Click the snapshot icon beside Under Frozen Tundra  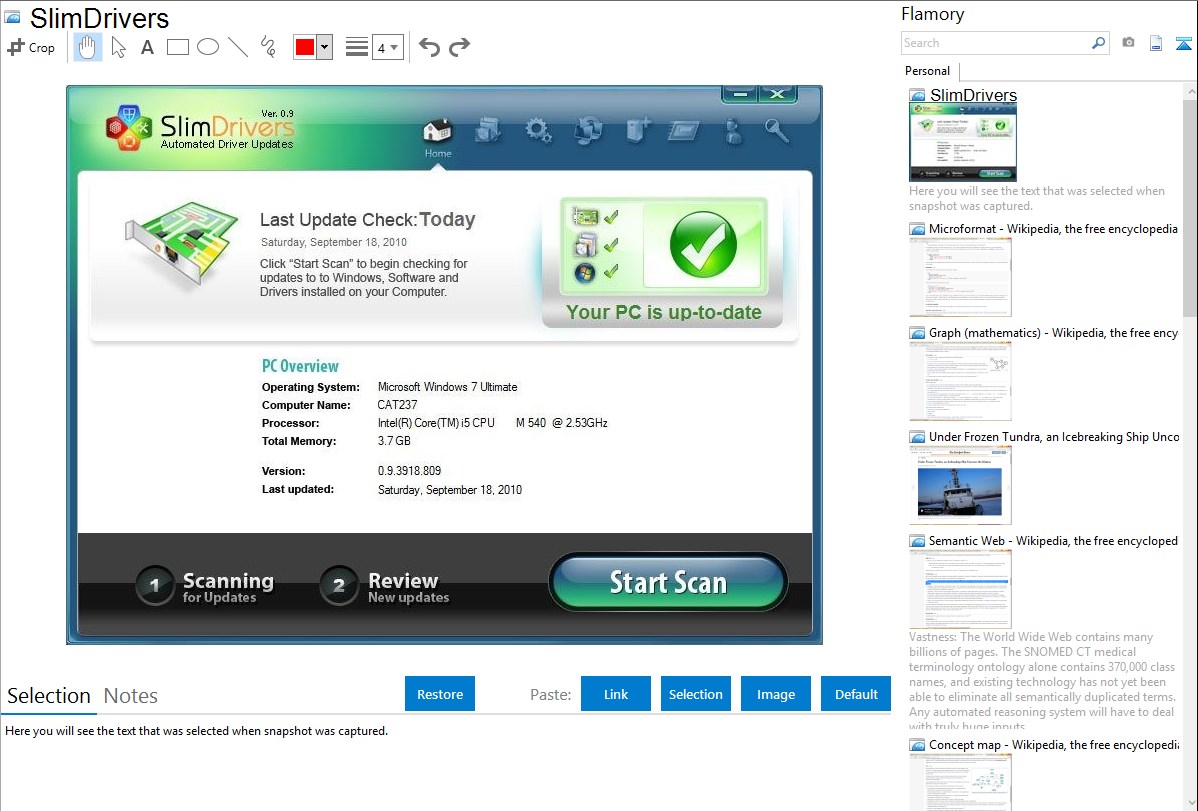pyautogui.click(x=917, y=437)
